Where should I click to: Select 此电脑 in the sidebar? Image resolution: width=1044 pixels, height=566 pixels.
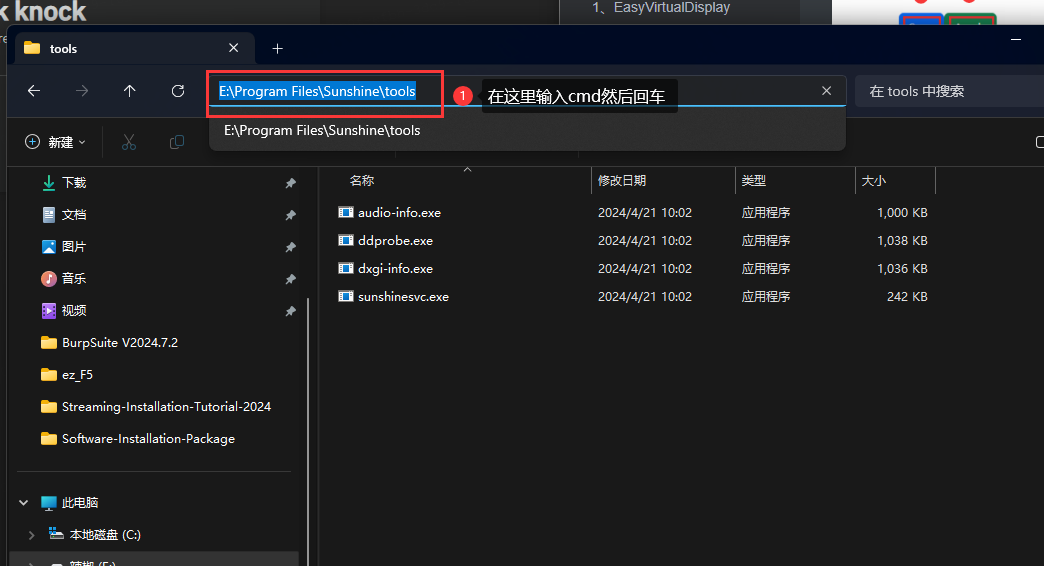(x=80, y=503)
